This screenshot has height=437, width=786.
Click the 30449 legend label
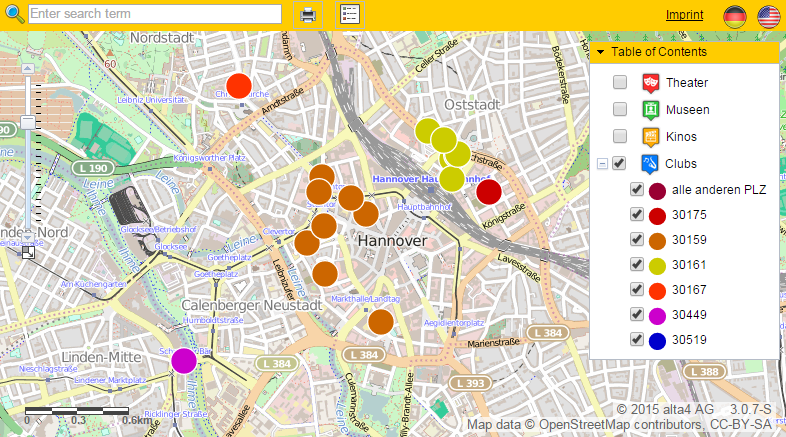coord(689,315)
